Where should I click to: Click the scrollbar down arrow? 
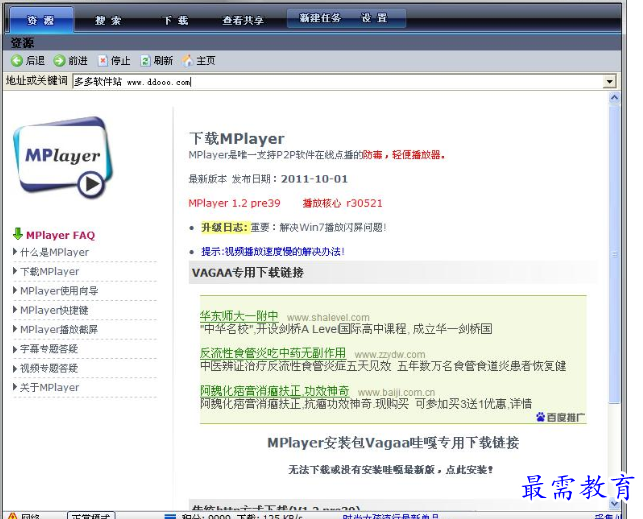coord(614,503)
